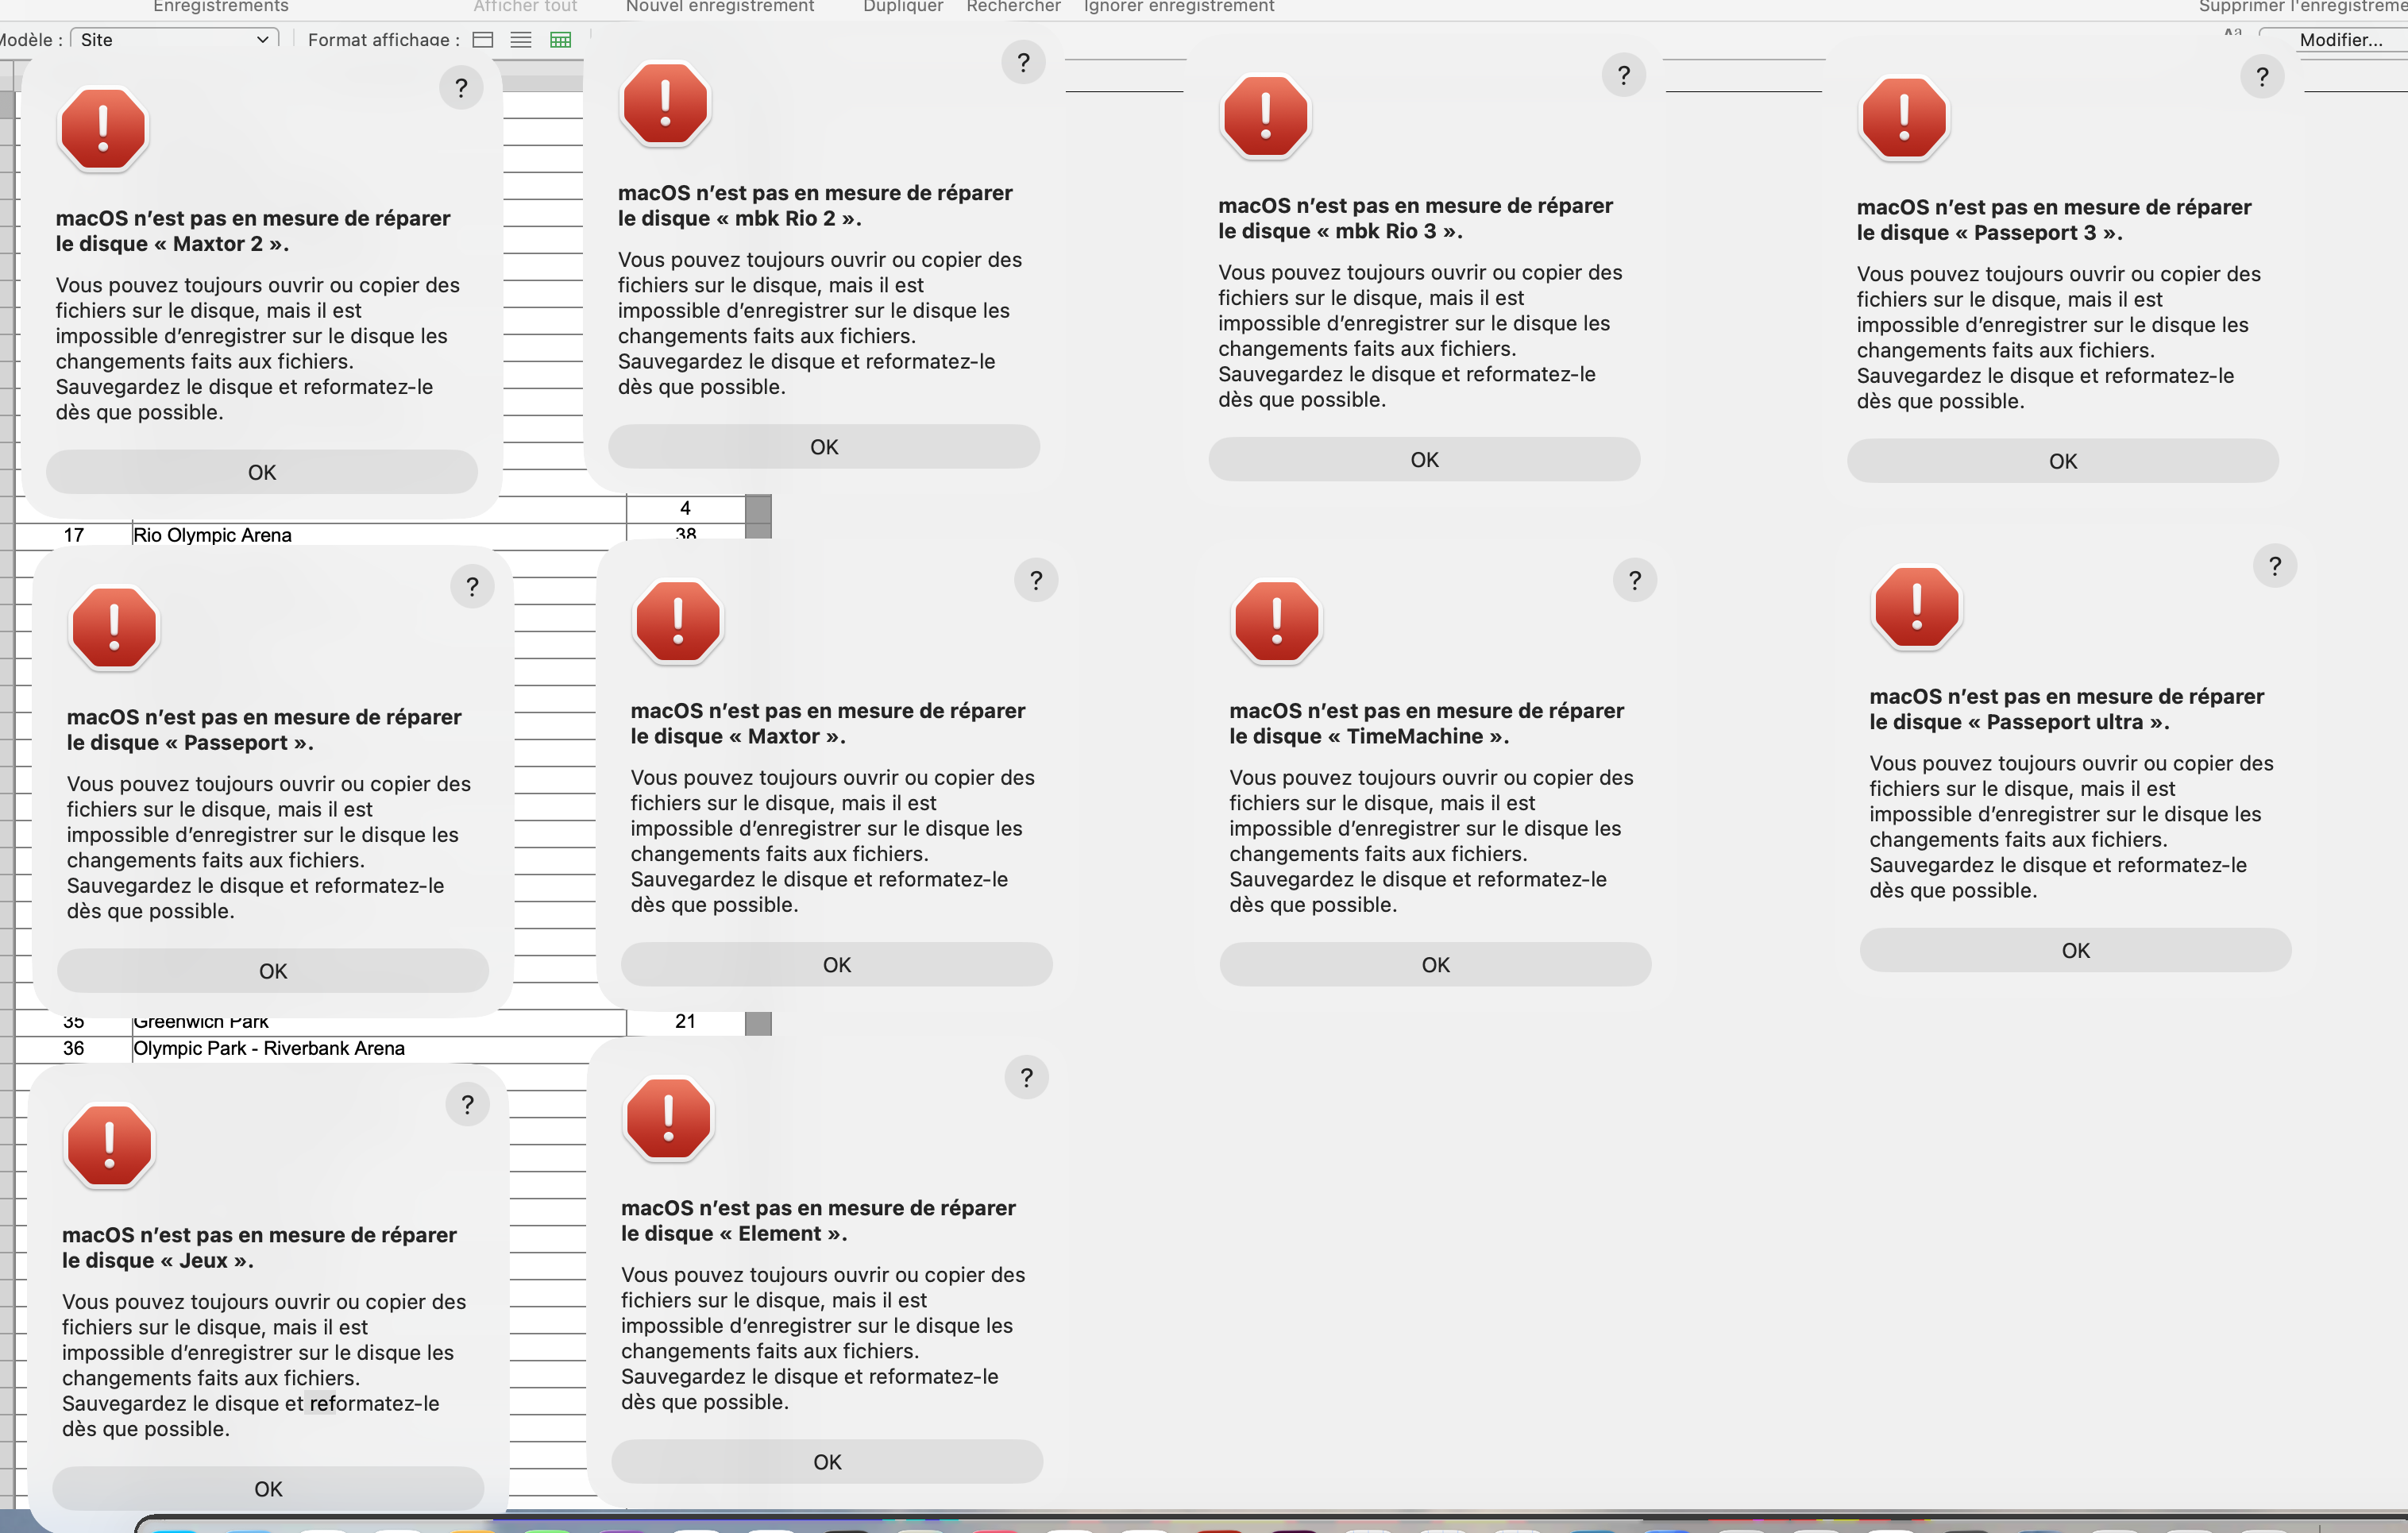Open help for the Jeux disk alert
Screen dimensions: 2408x1533
pyautogui.click(x=467, y=1104)
